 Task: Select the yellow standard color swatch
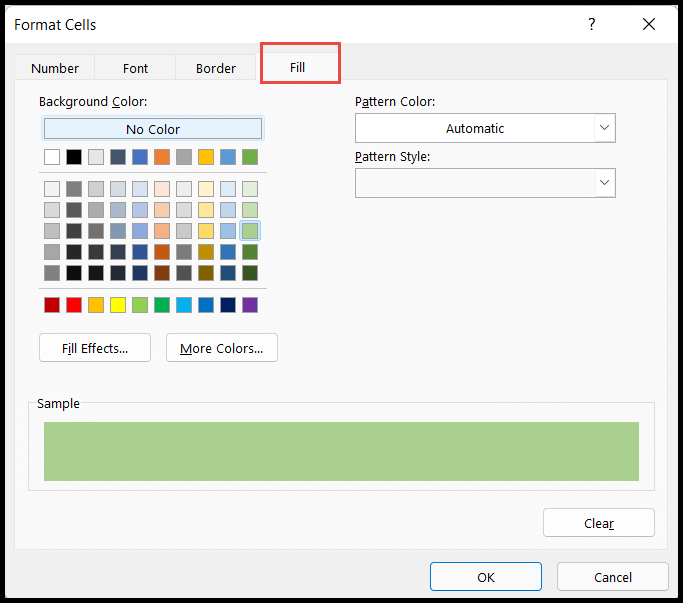coord(118,305)
